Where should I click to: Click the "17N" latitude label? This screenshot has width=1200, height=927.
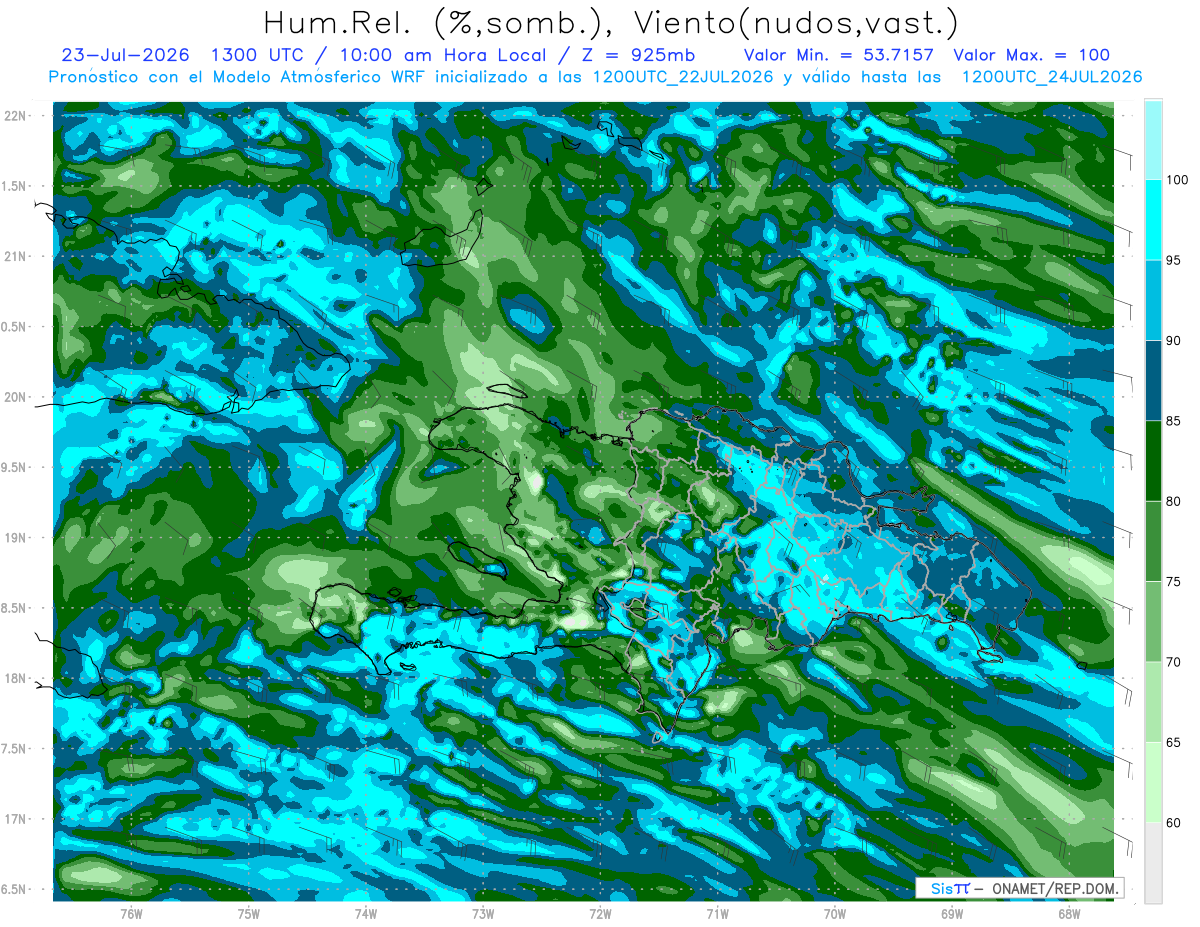coord(17,819)
